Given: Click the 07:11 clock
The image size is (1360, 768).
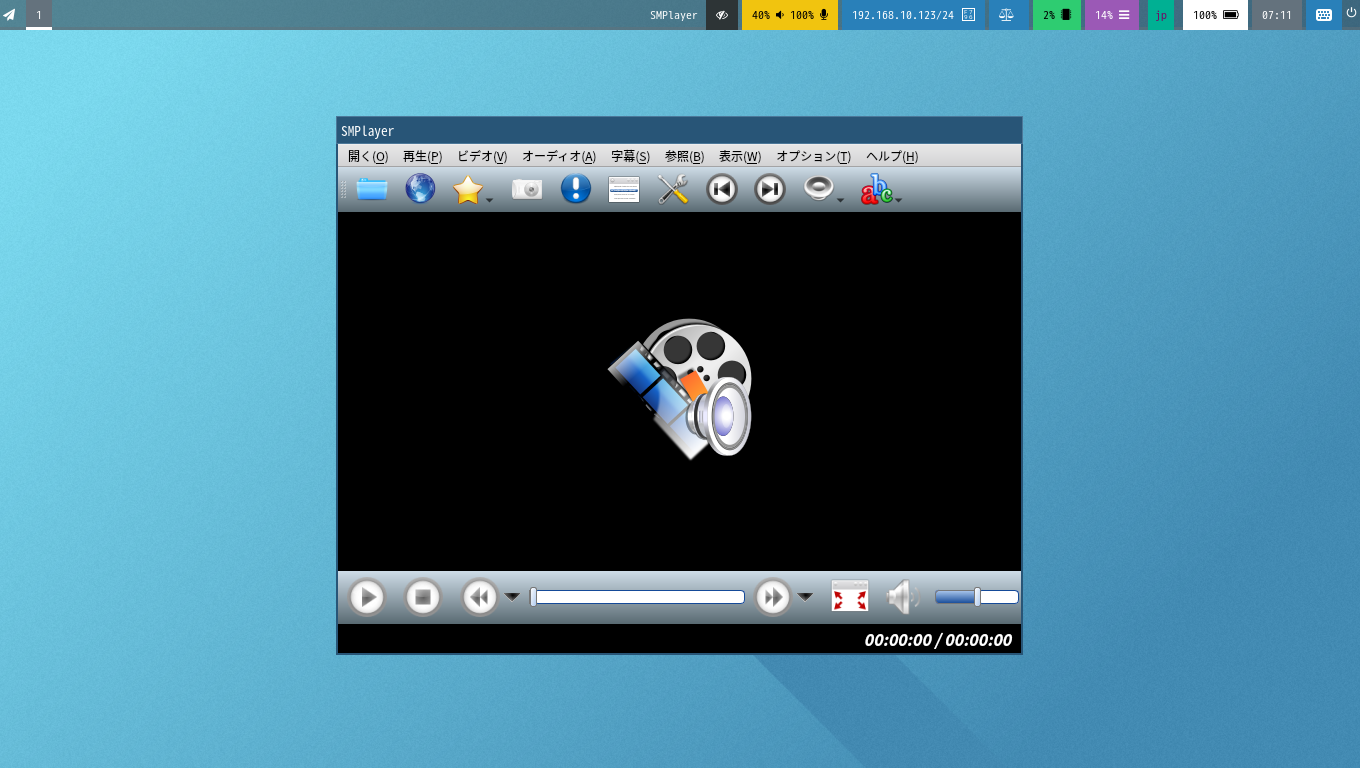Looking at the screenshot, I should tap(1277, 15).
